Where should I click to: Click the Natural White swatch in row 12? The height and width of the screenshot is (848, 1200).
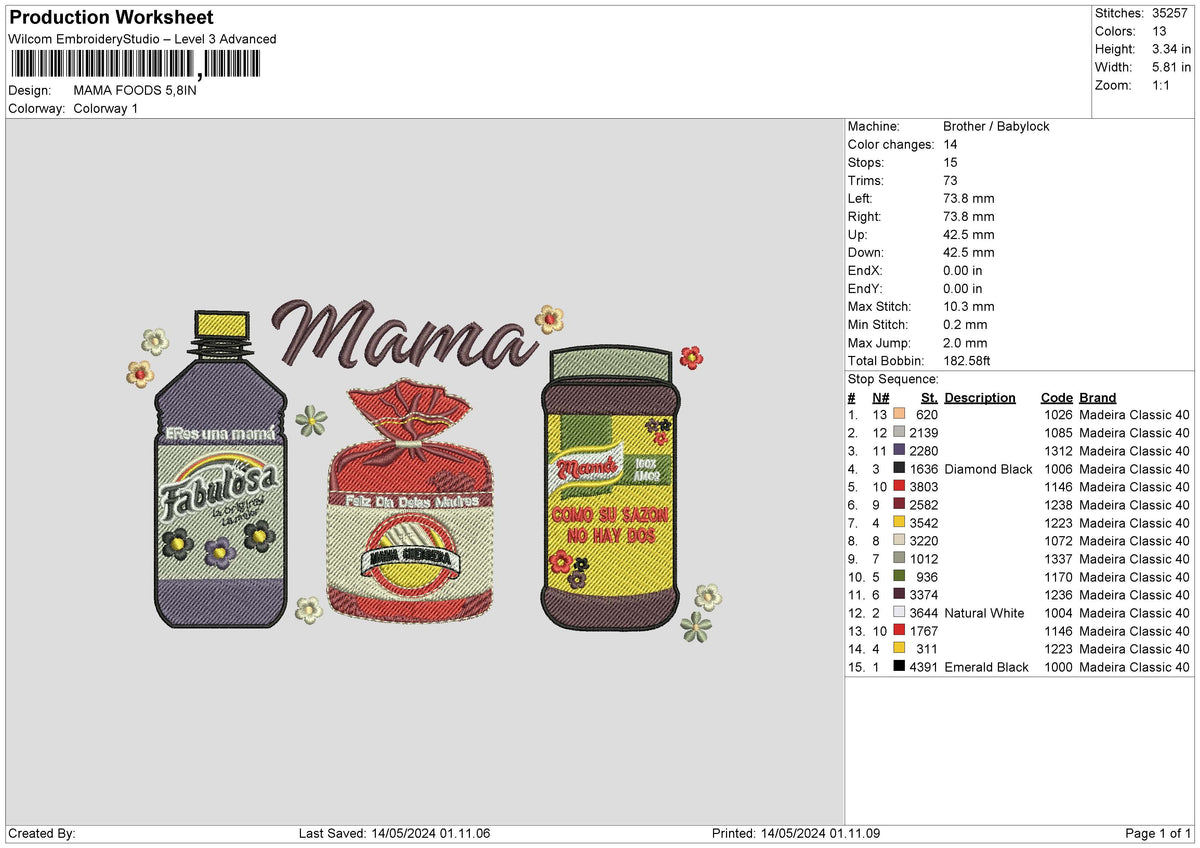[x=900, y=613]
